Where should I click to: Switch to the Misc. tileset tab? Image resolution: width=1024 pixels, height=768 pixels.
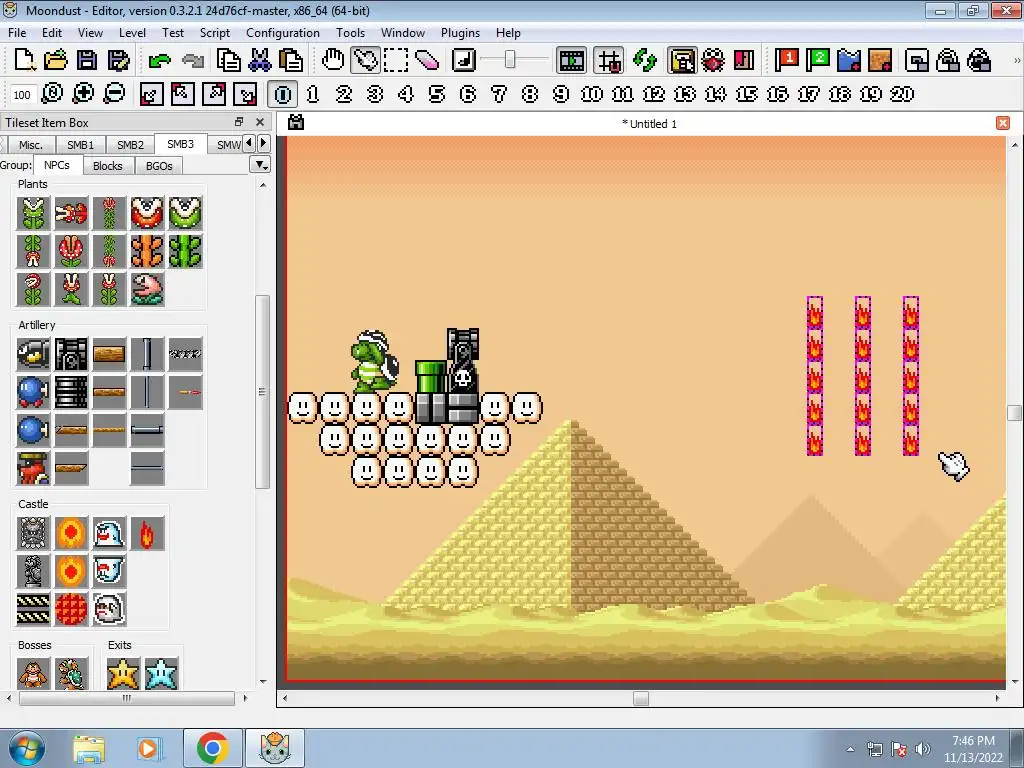(31, 144)
